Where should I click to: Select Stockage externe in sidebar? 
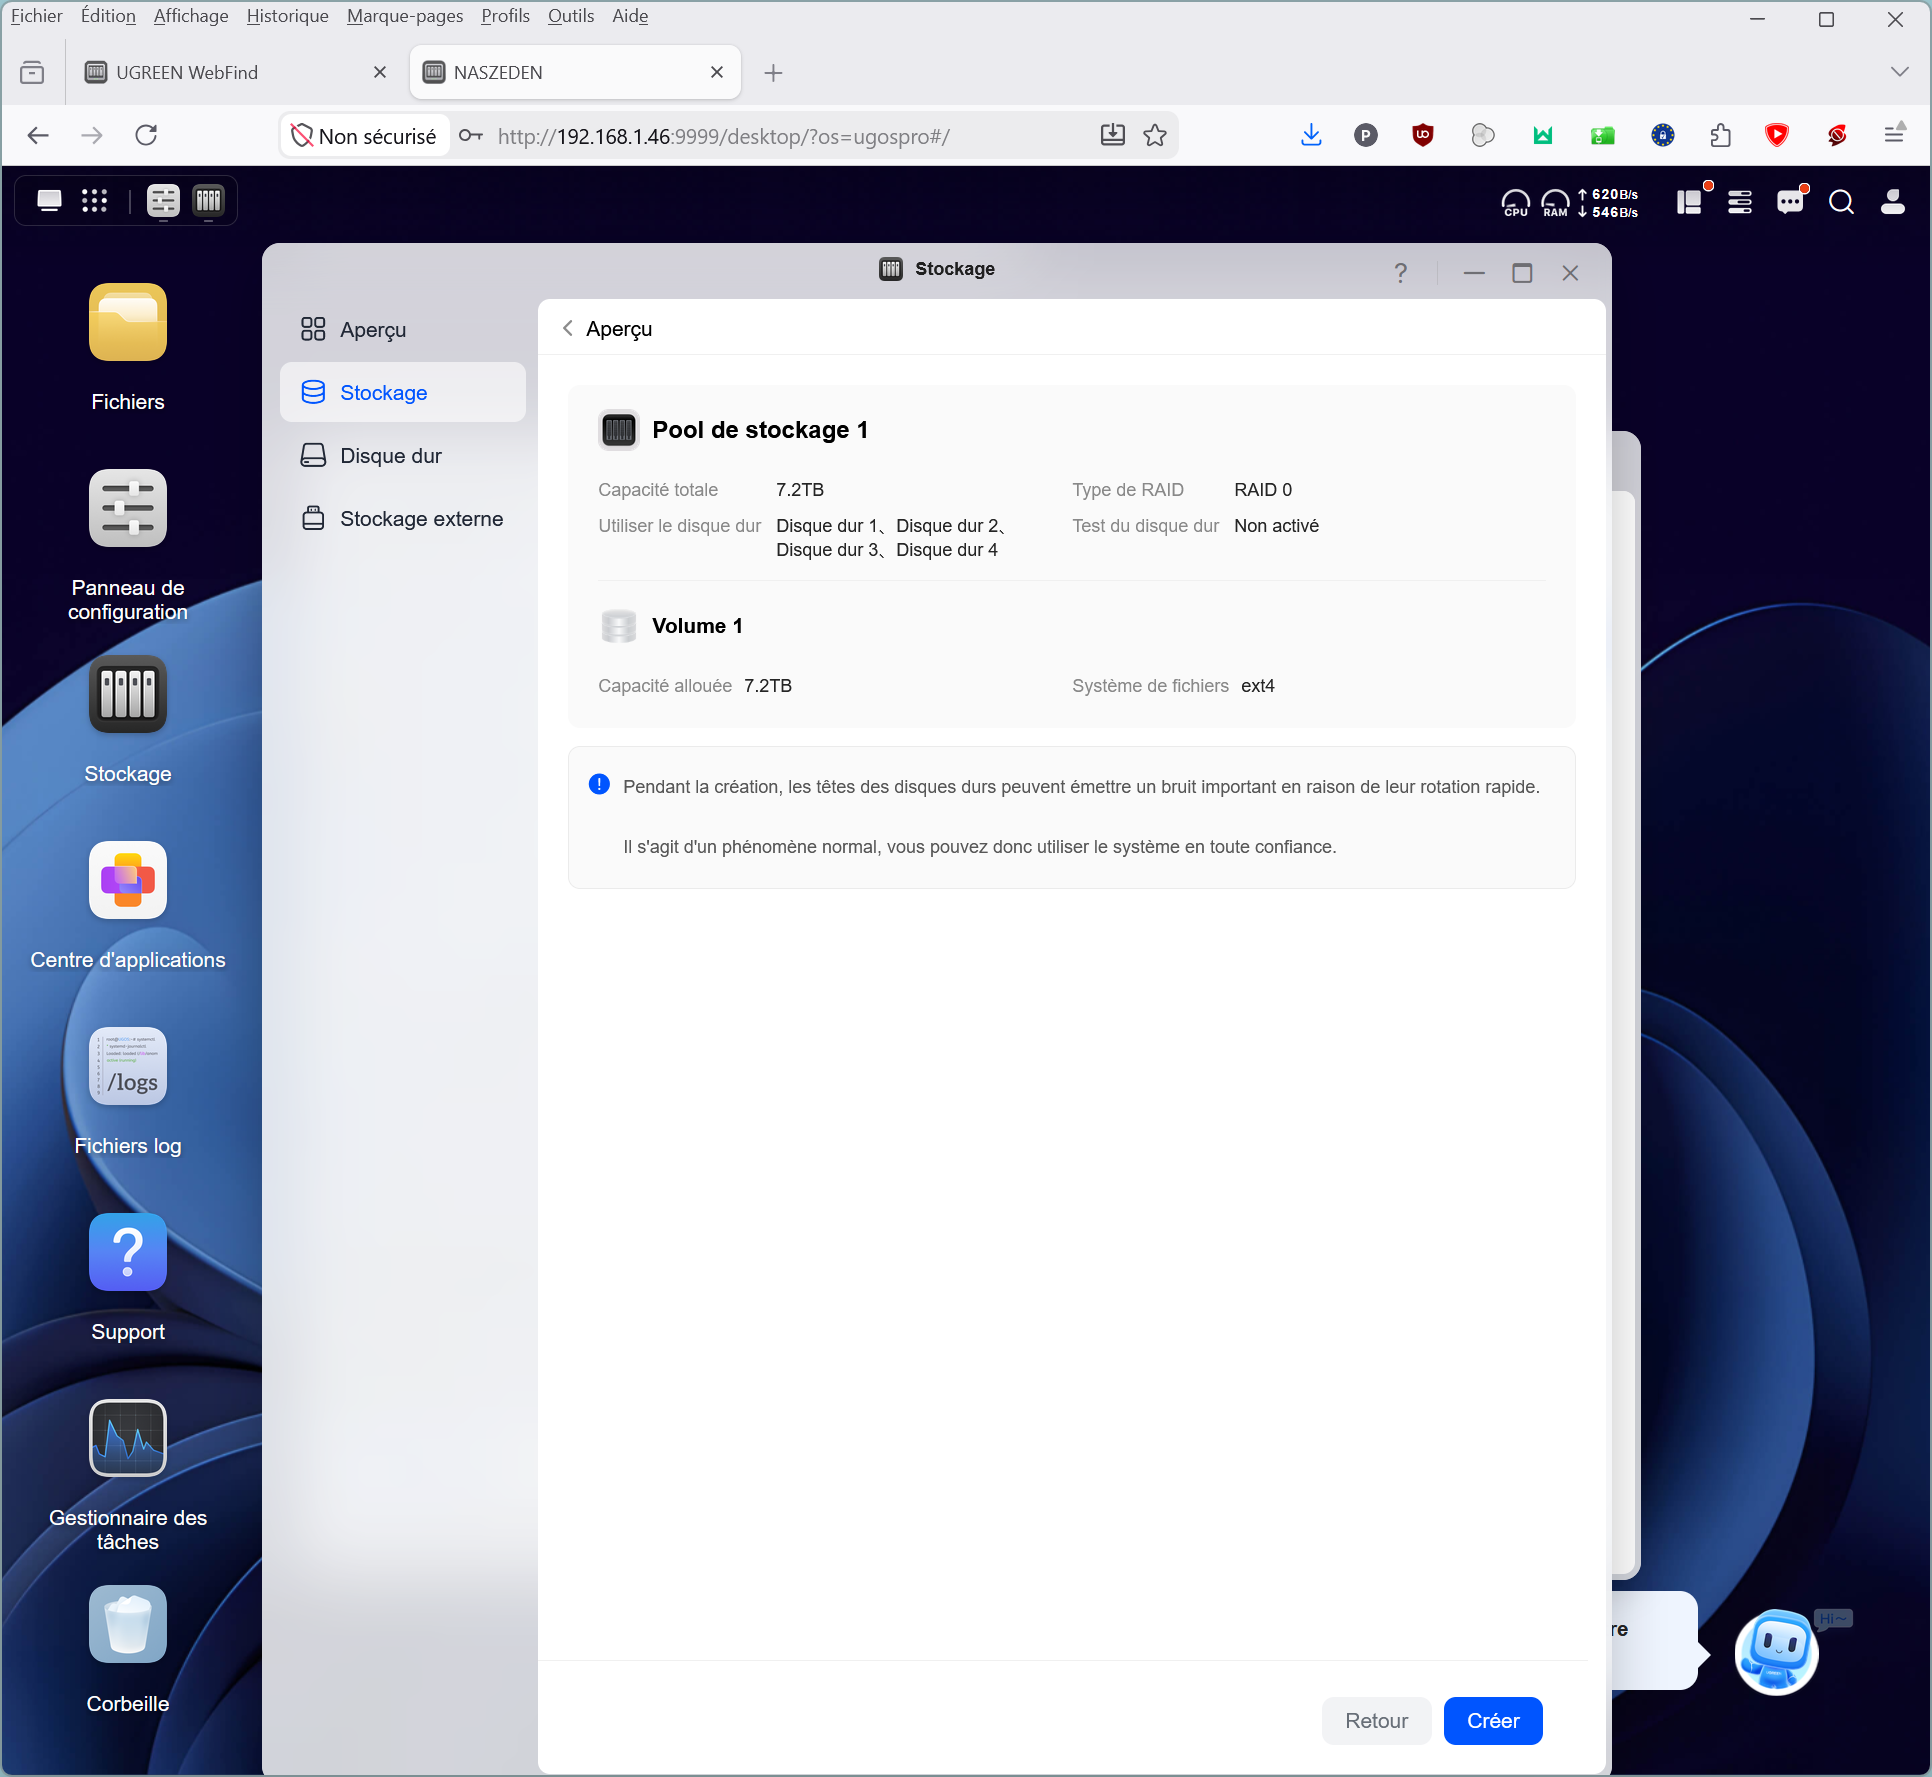pos(403,518)
